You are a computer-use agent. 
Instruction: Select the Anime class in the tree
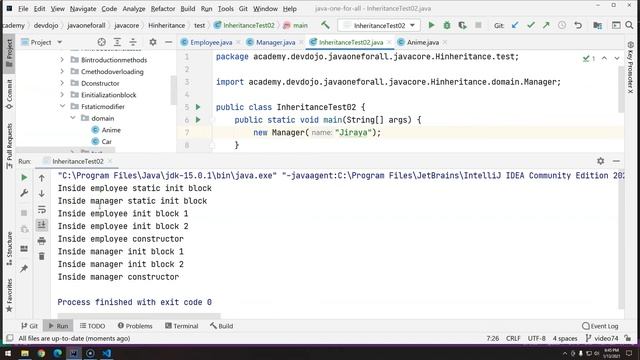tap(111, 130)
